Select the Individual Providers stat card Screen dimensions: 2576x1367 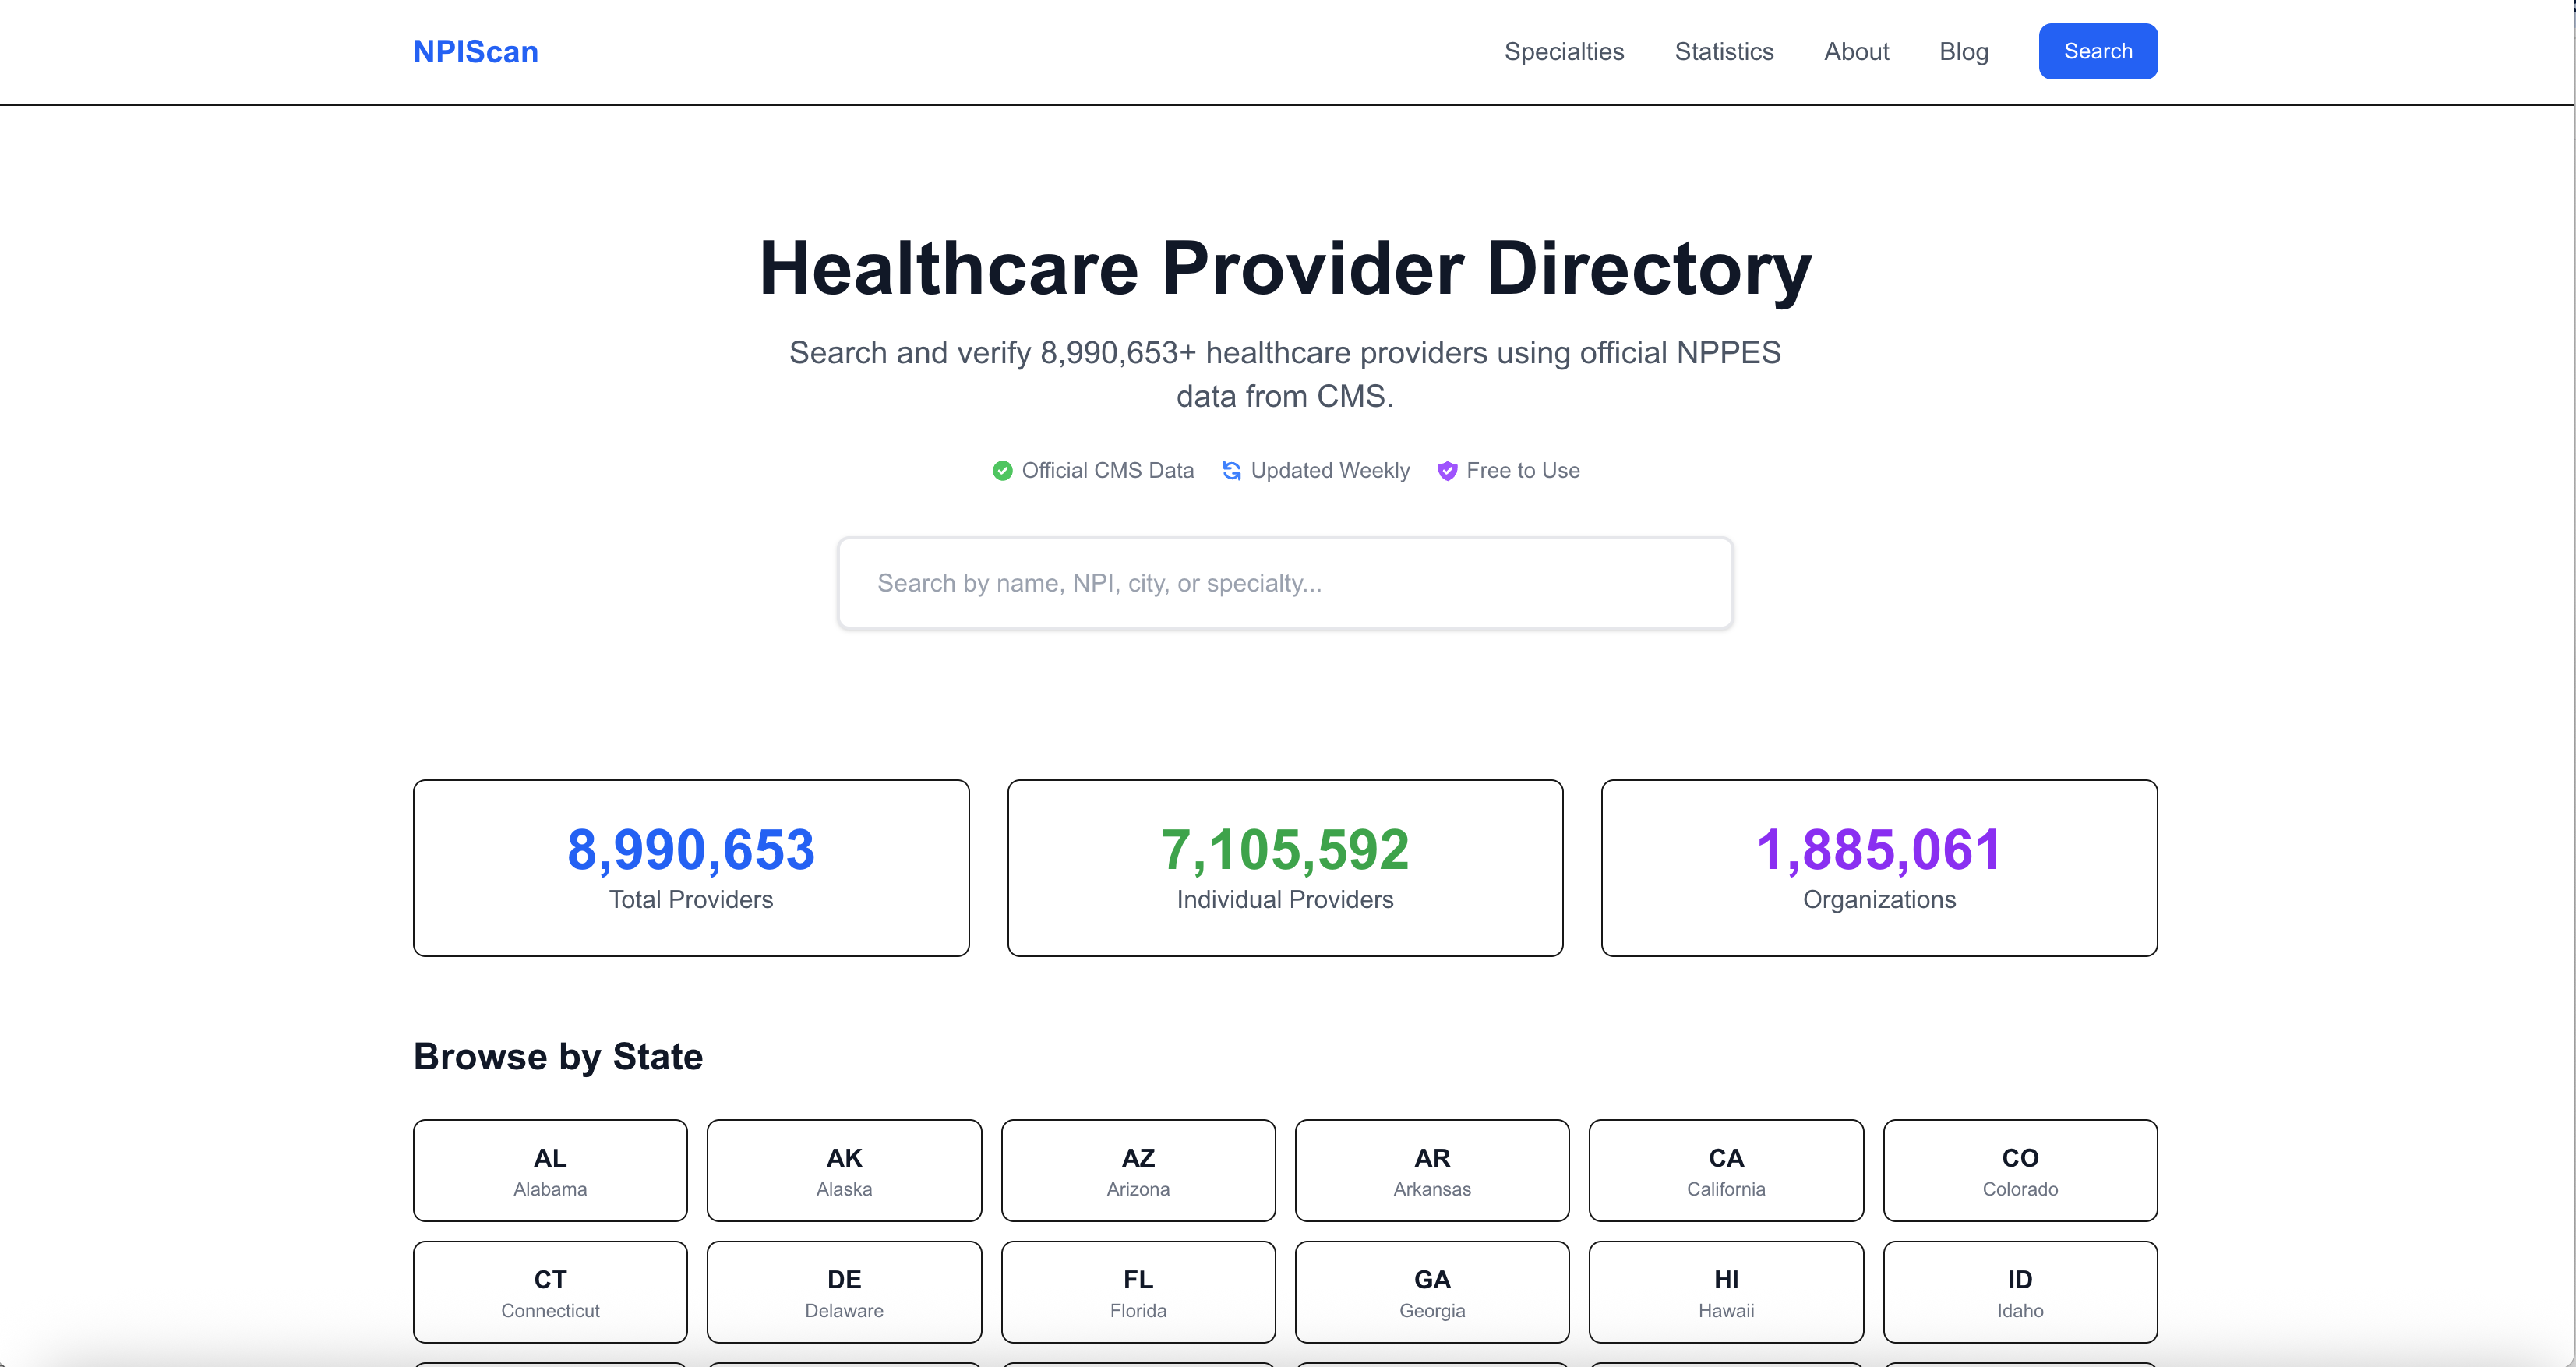(1284, 867)
